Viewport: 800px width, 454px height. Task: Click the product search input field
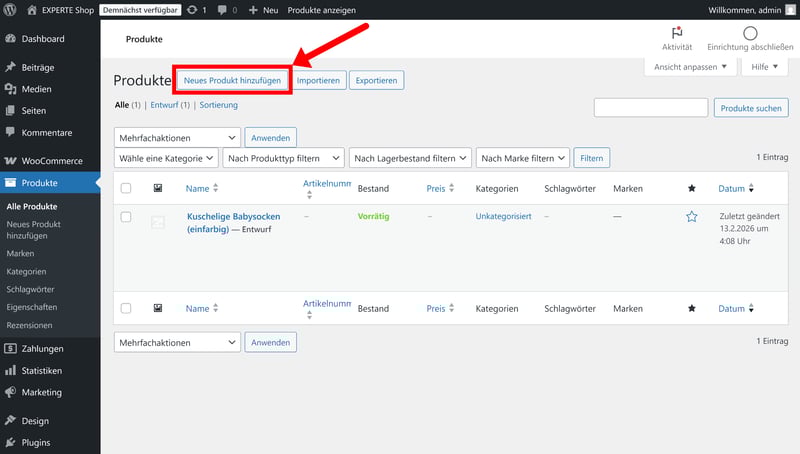click(x=651, y=108)
